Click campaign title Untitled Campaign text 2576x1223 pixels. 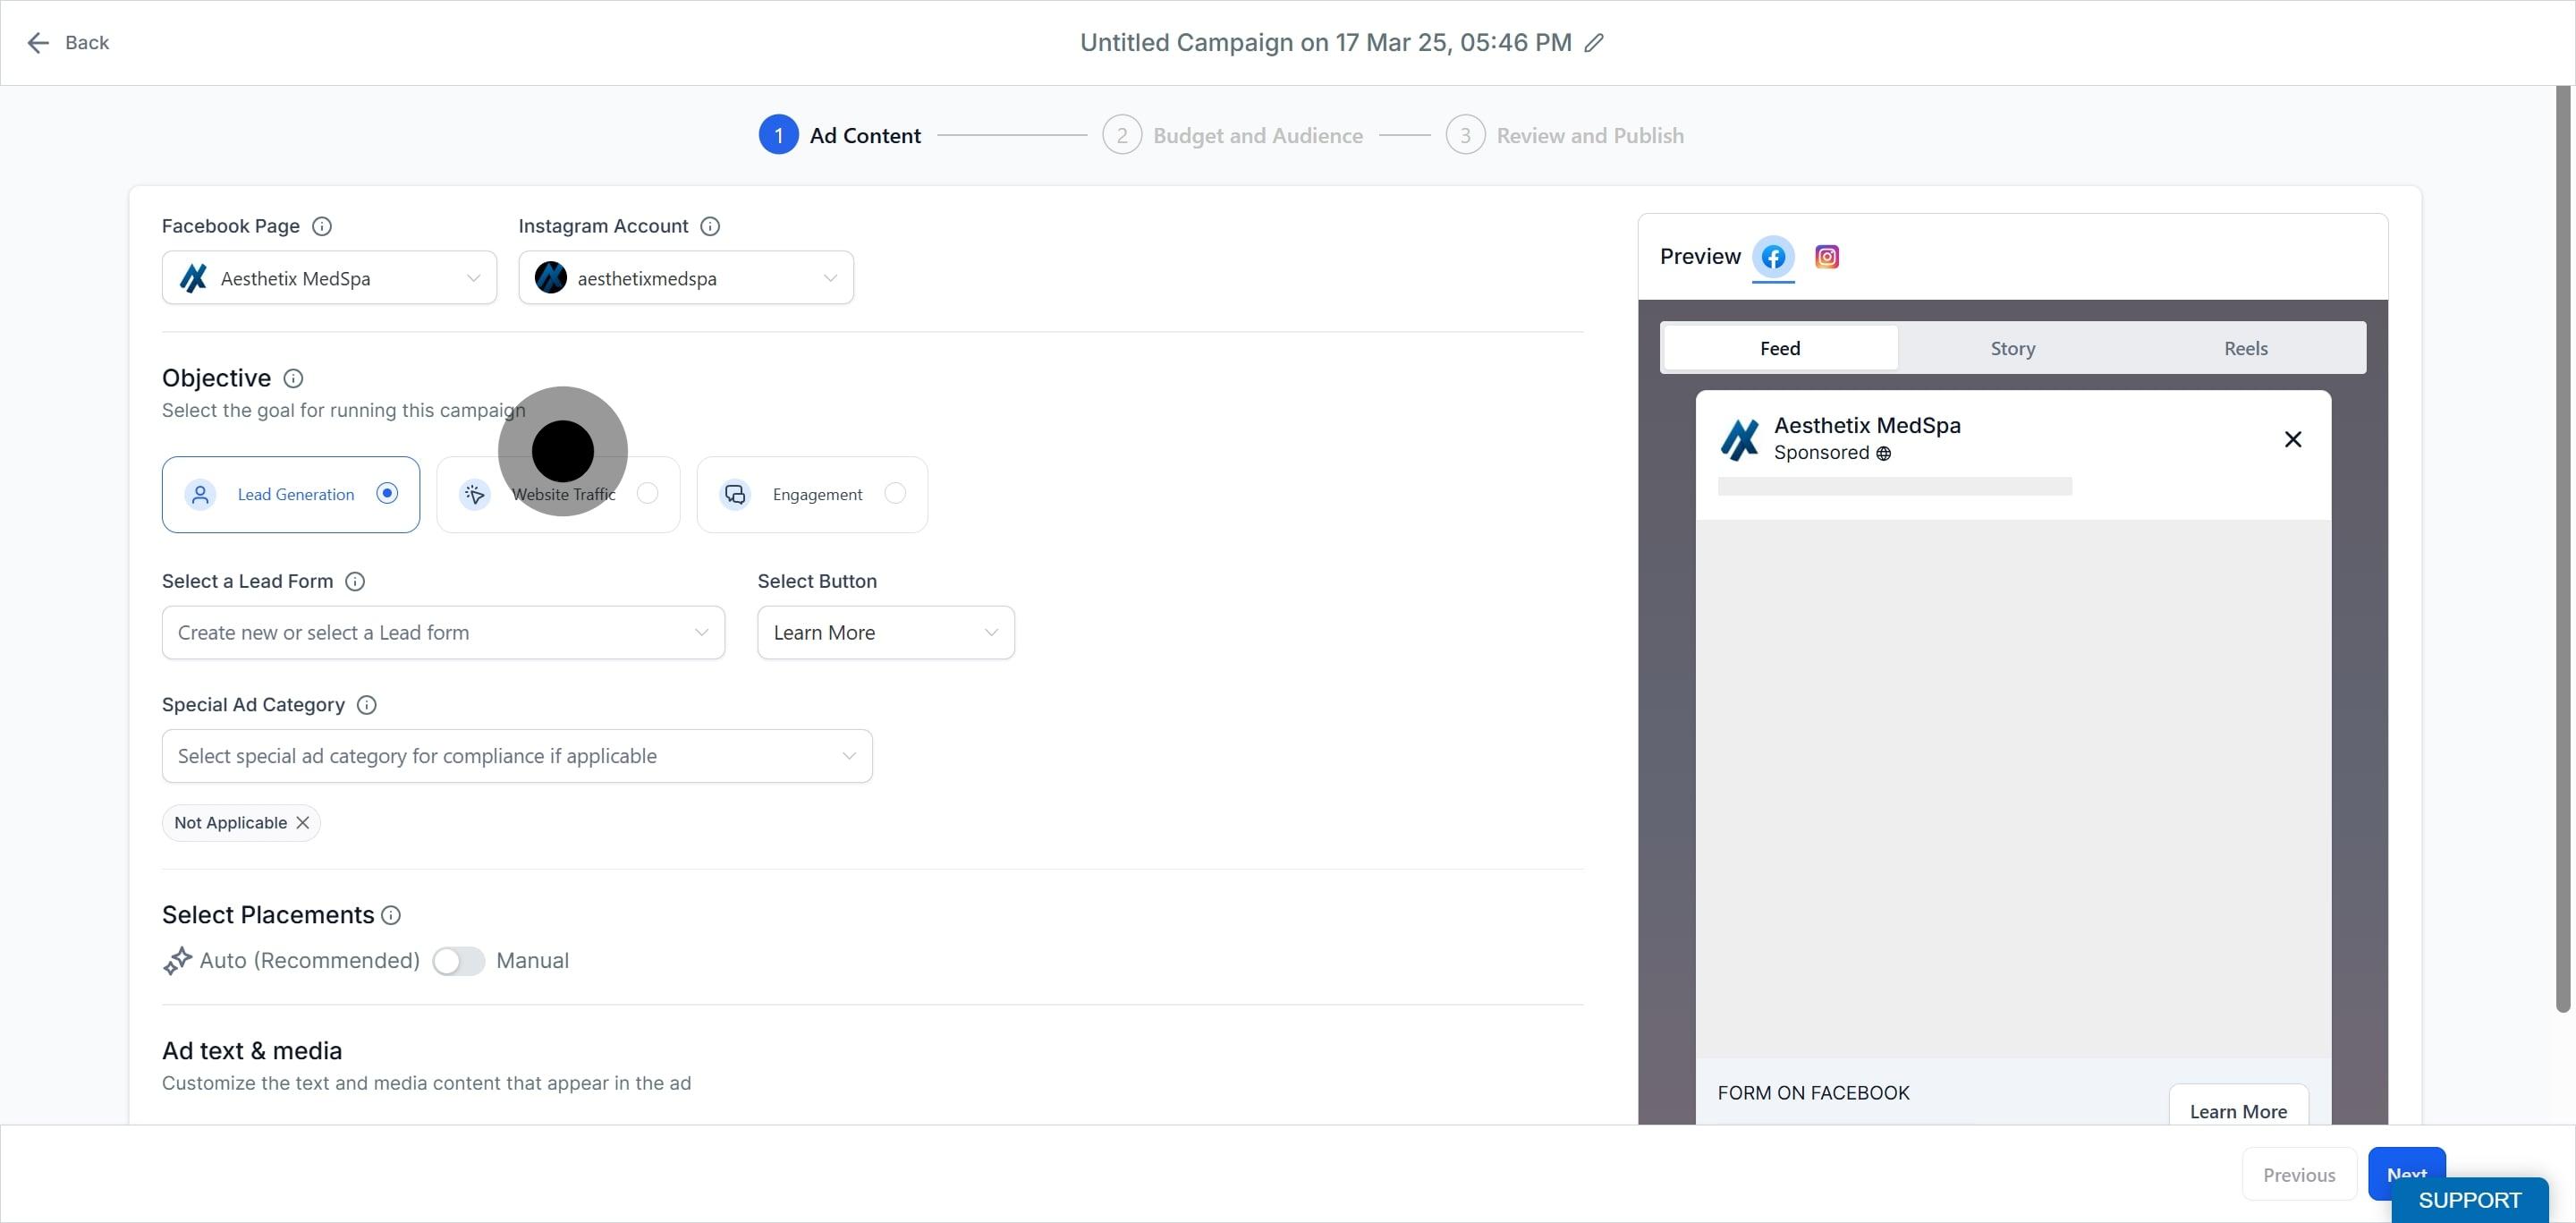tap(1326, 43)
